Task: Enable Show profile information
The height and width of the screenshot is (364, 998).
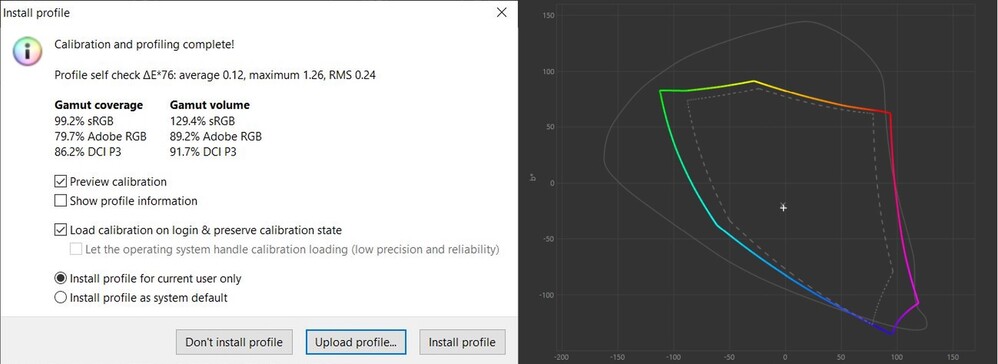Action: pyautogui.click(x=60, y=201)
